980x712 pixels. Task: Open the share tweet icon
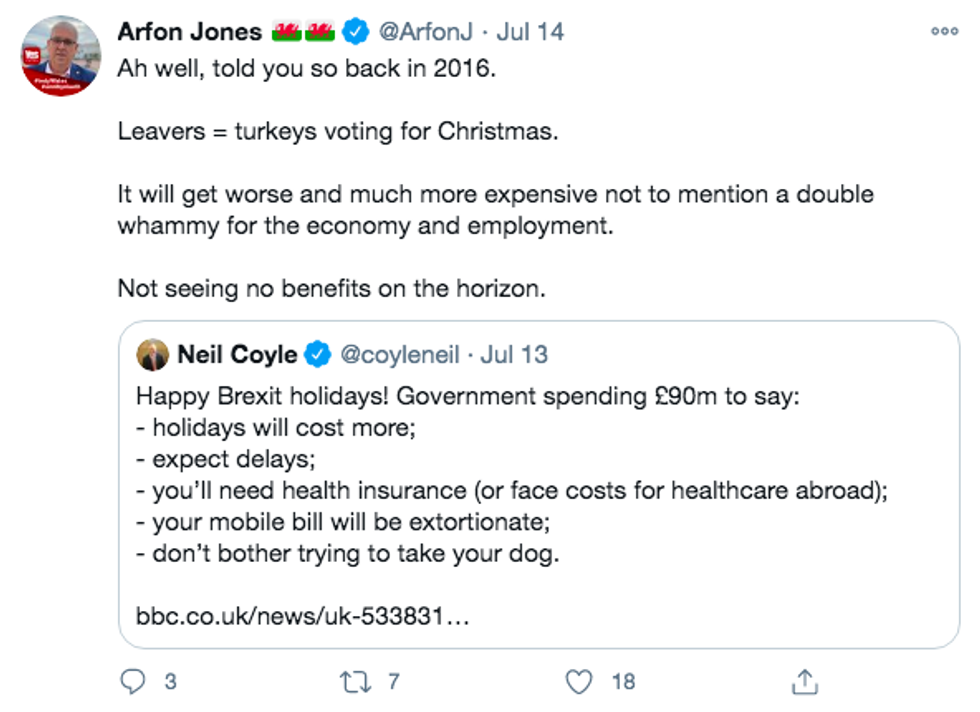coord(804,682)
